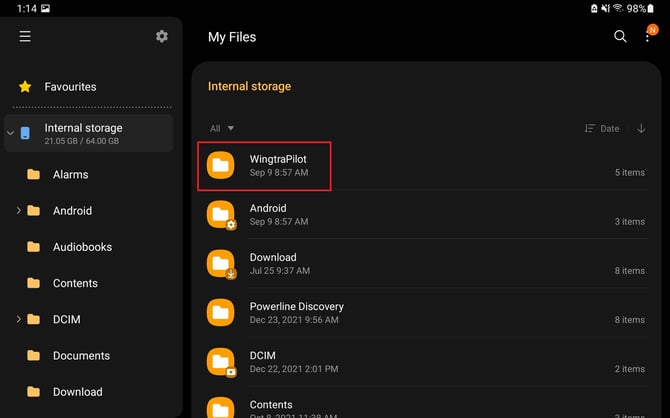Click the 8 items count for Powerline Discovery

tap(629, 320)
